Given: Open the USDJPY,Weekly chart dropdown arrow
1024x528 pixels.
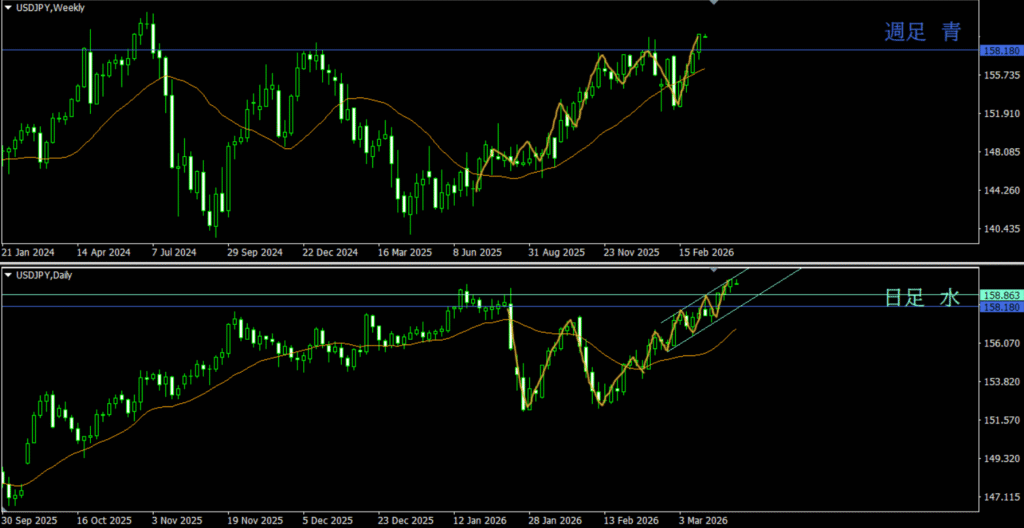Looking at the screenshot, I should coord(9,7).
